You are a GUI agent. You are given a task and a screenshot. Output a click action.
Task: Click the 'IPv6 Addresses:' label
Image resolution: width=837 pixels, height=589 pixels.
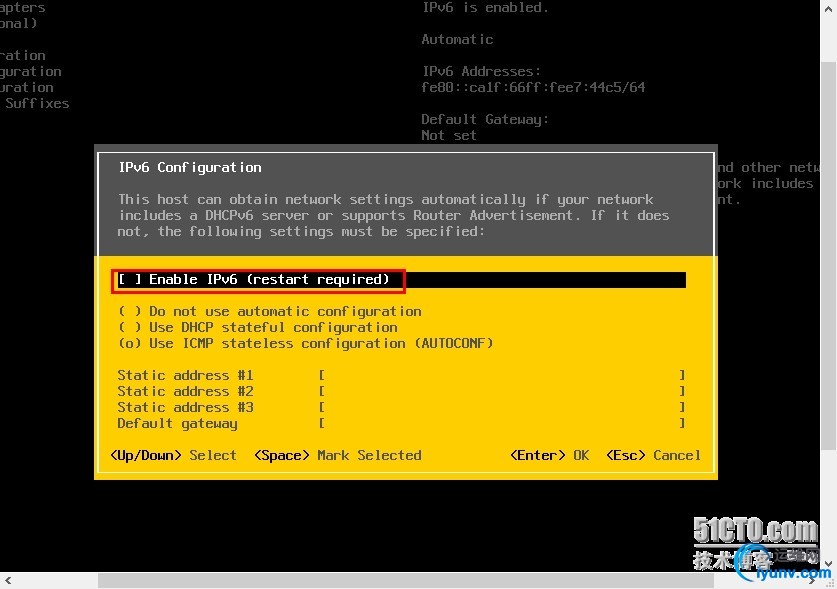click(x=481, y=71)
